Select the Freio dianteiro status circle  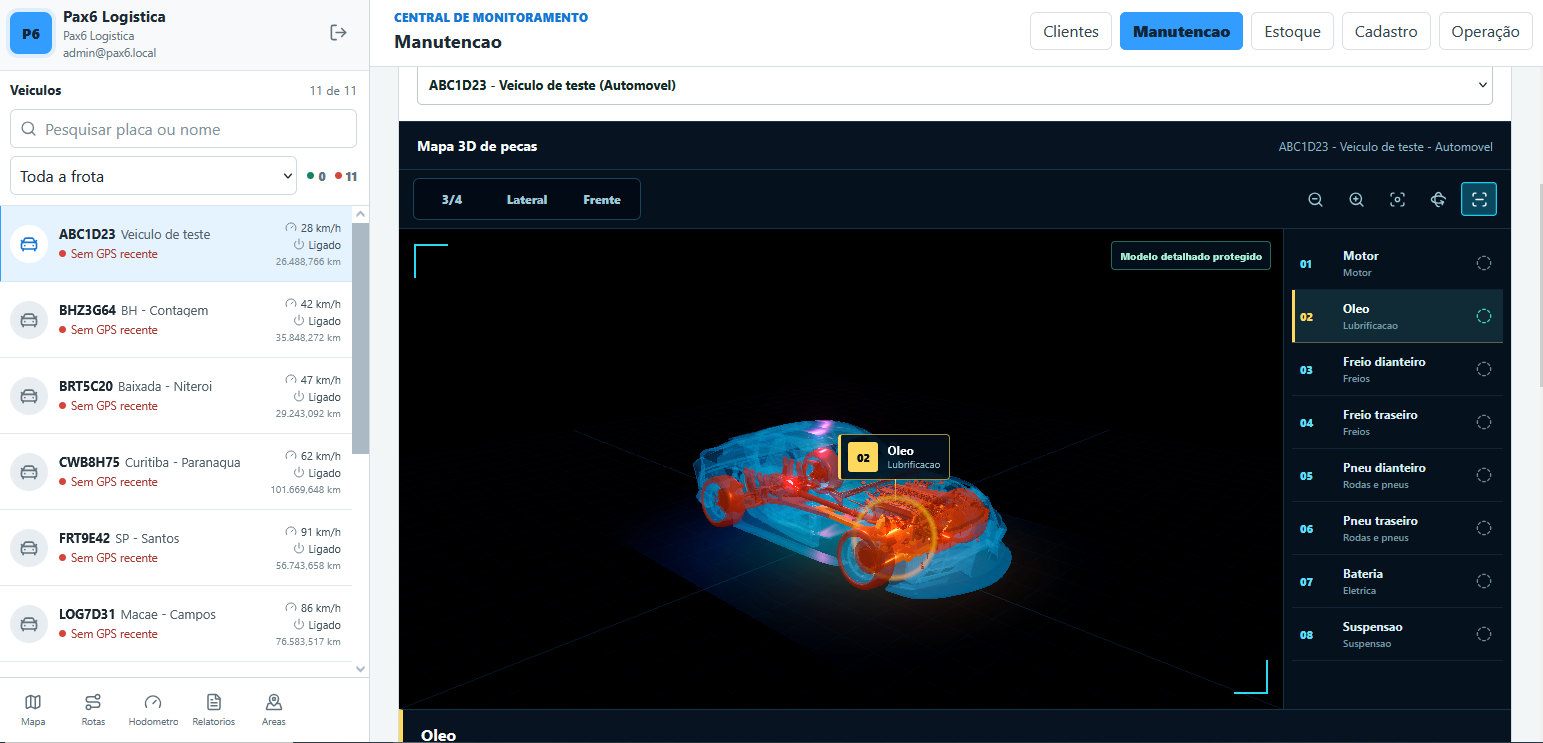pos(1484,369)
